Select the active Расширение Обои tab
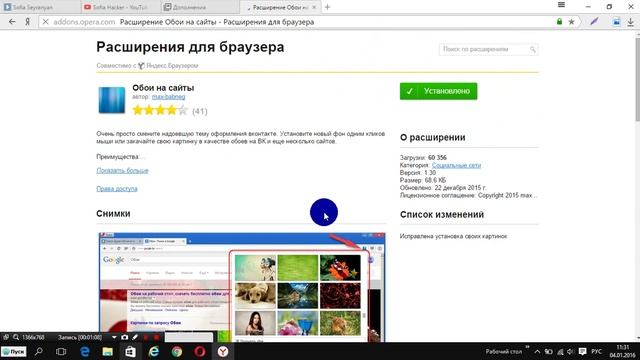Viewport: 640px width, 360px height. (x=280, y=7)
